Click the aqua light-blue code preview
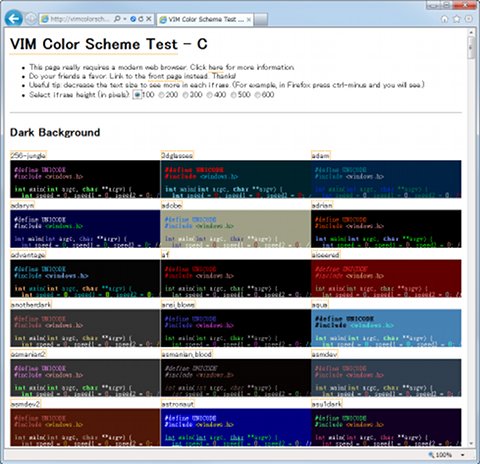Screen dimensions: 480x464 (386, 328)
